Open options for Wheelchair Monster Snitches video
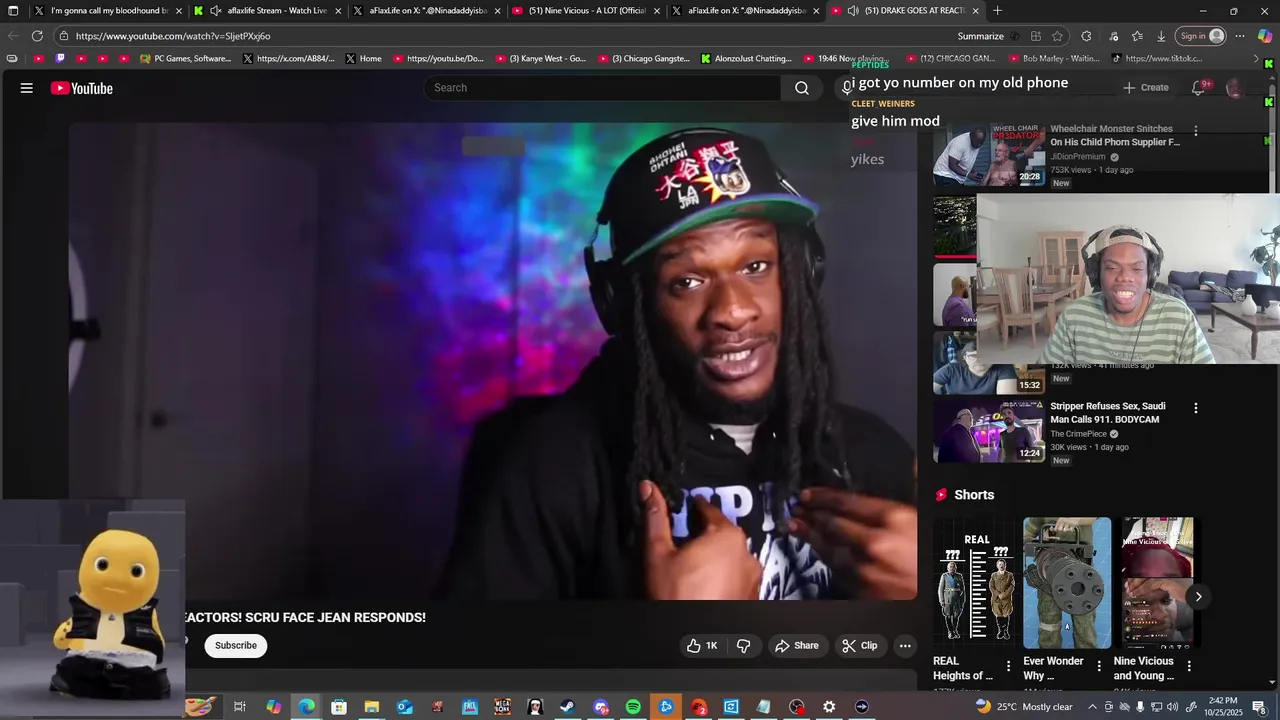Image resolution: width=1280 pixels, height=720 pixels. pyautogui.click(x=1195, y=131)
